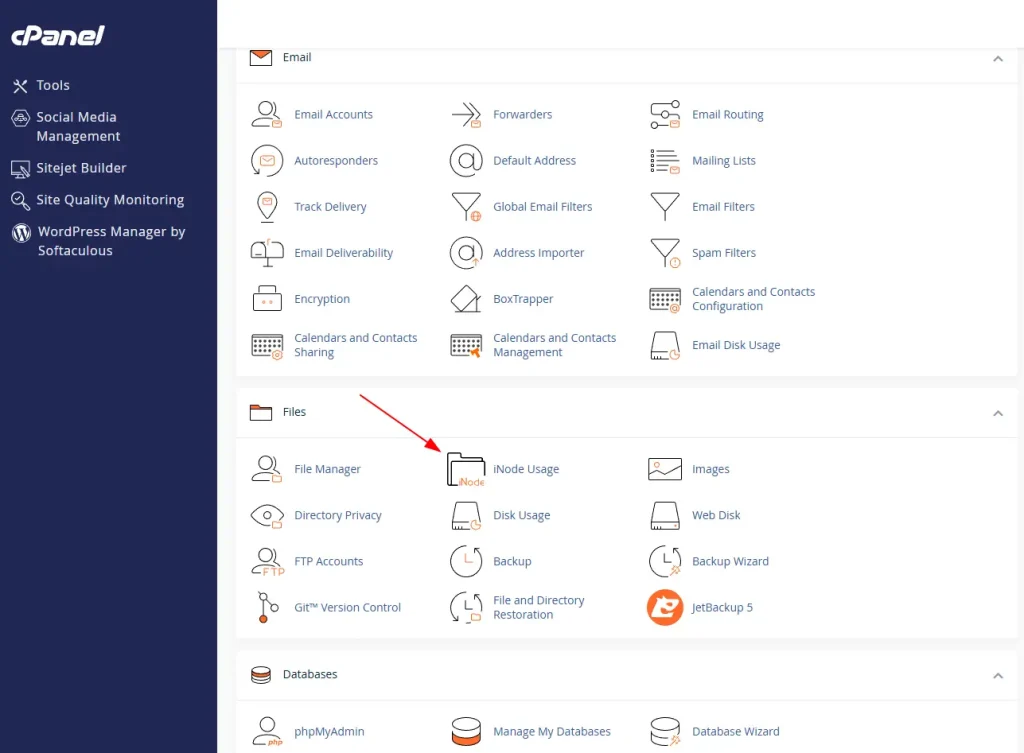Click the Email Section header label
Screen dimensions: 1024x753
pyautogui.click(x=296, y=57)
